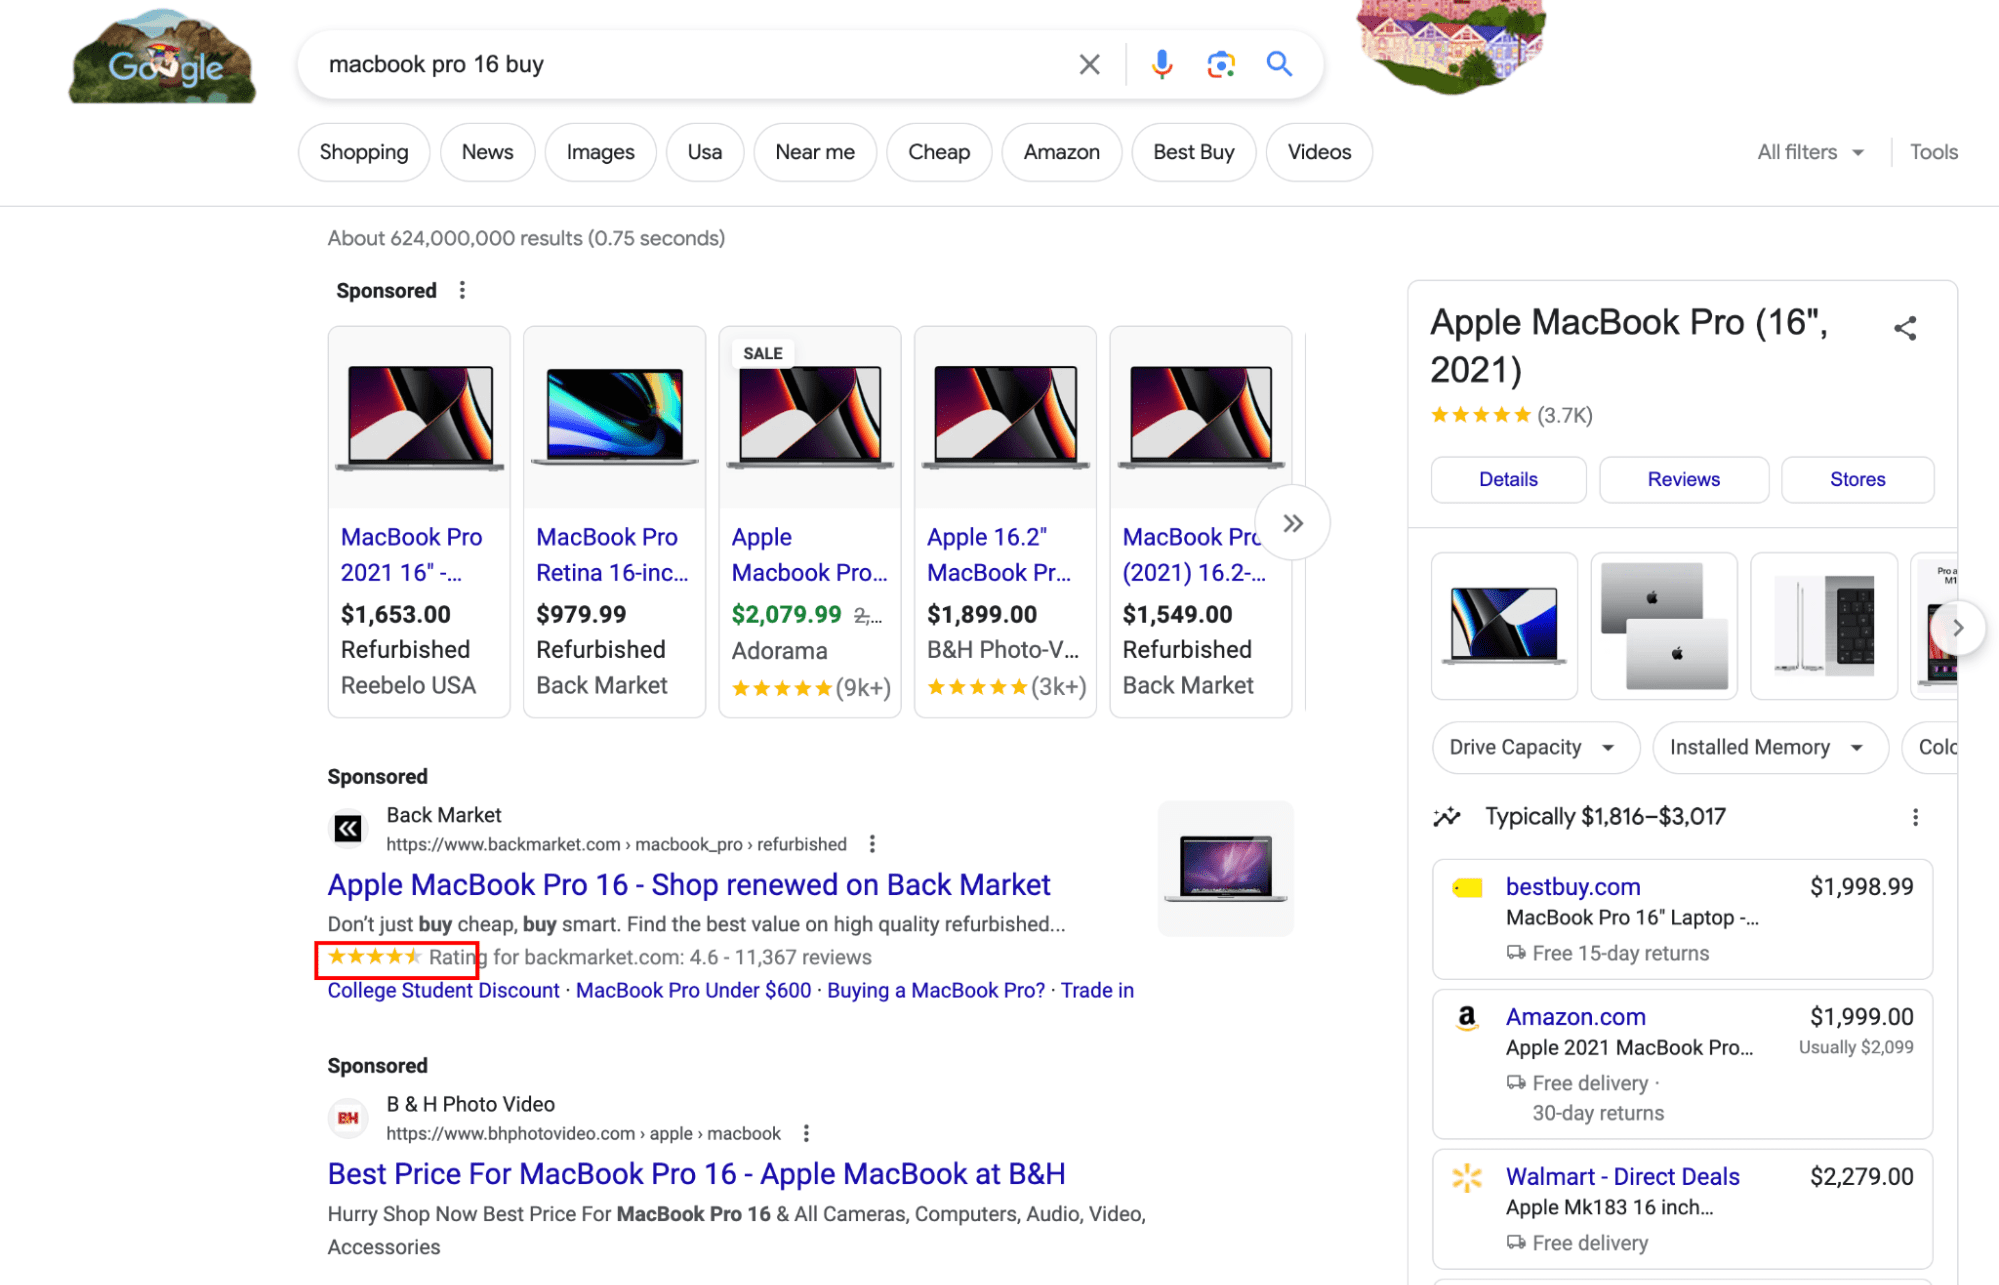Open bestbuy.com store listing link
1999x1285 pixels.
[1572, 887]
